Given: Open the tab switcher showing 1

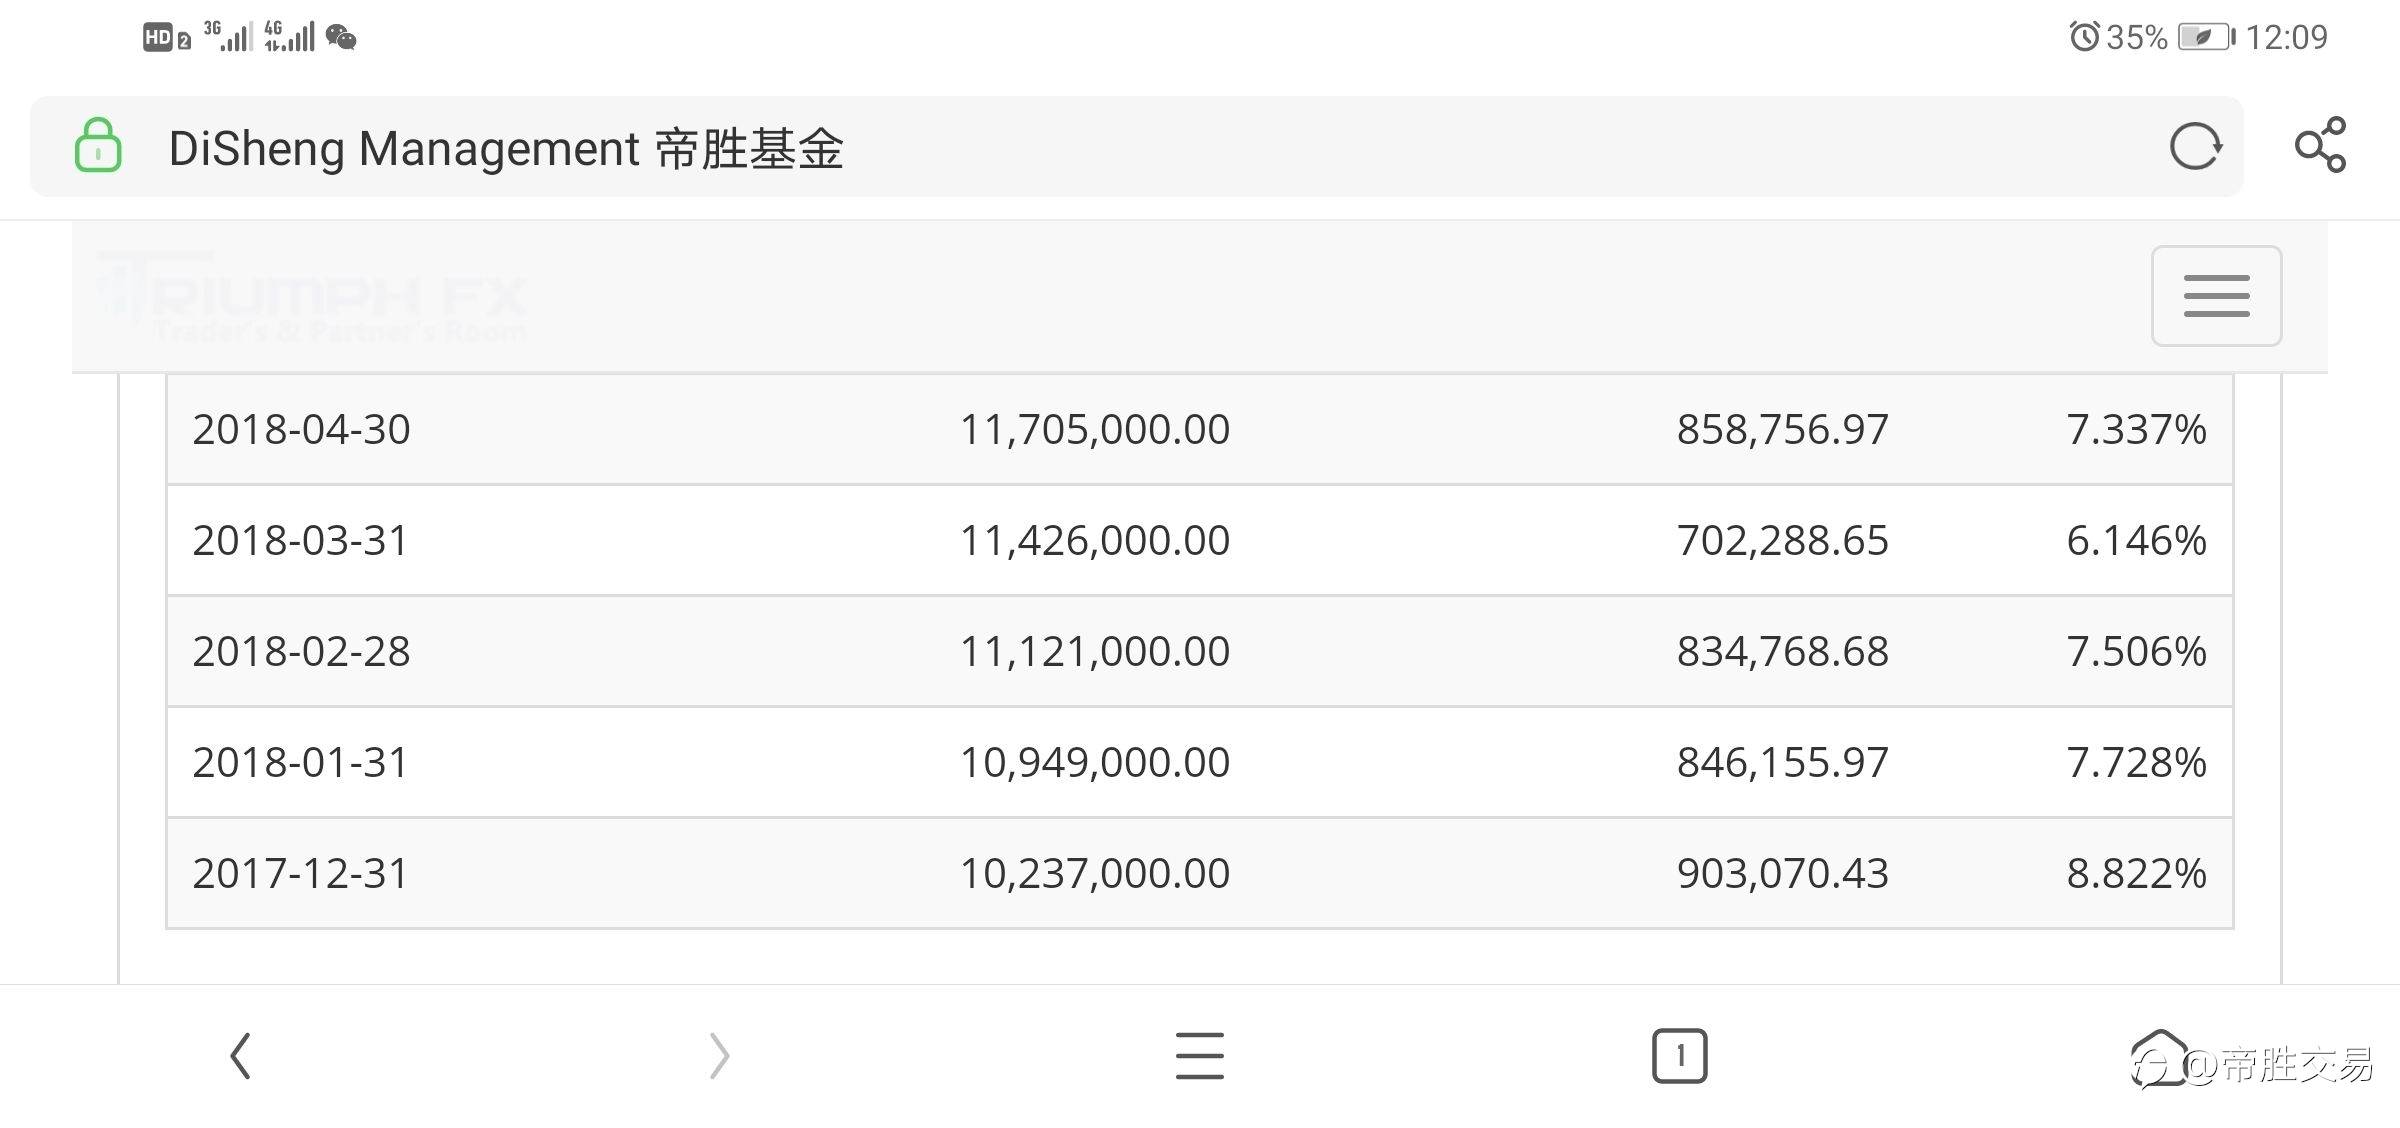Looking at the screenshot, I should [x=1679, y=1056].
